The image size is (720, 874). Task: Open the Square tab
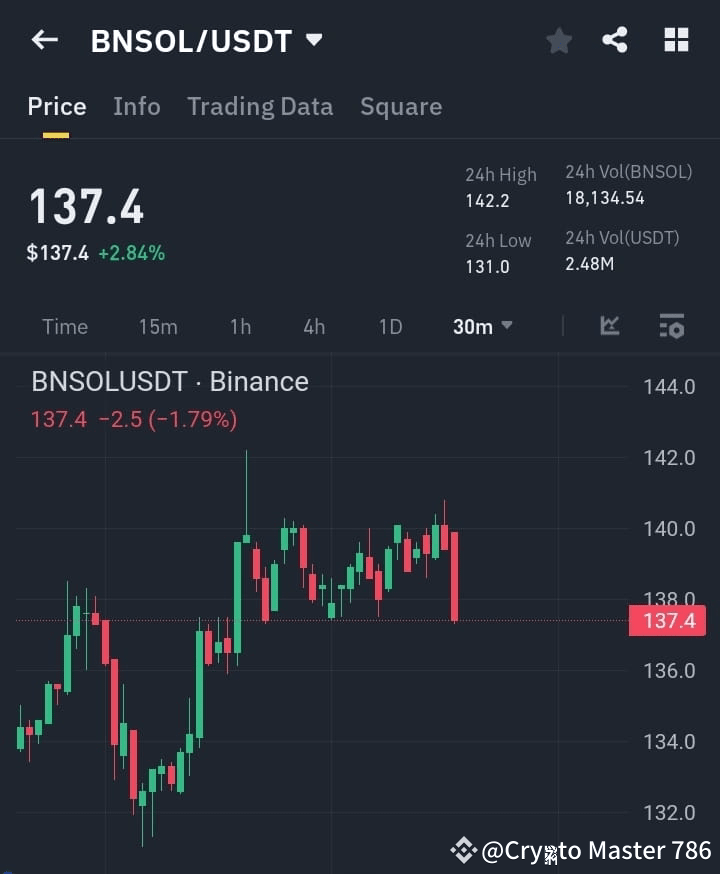(400, 107)
